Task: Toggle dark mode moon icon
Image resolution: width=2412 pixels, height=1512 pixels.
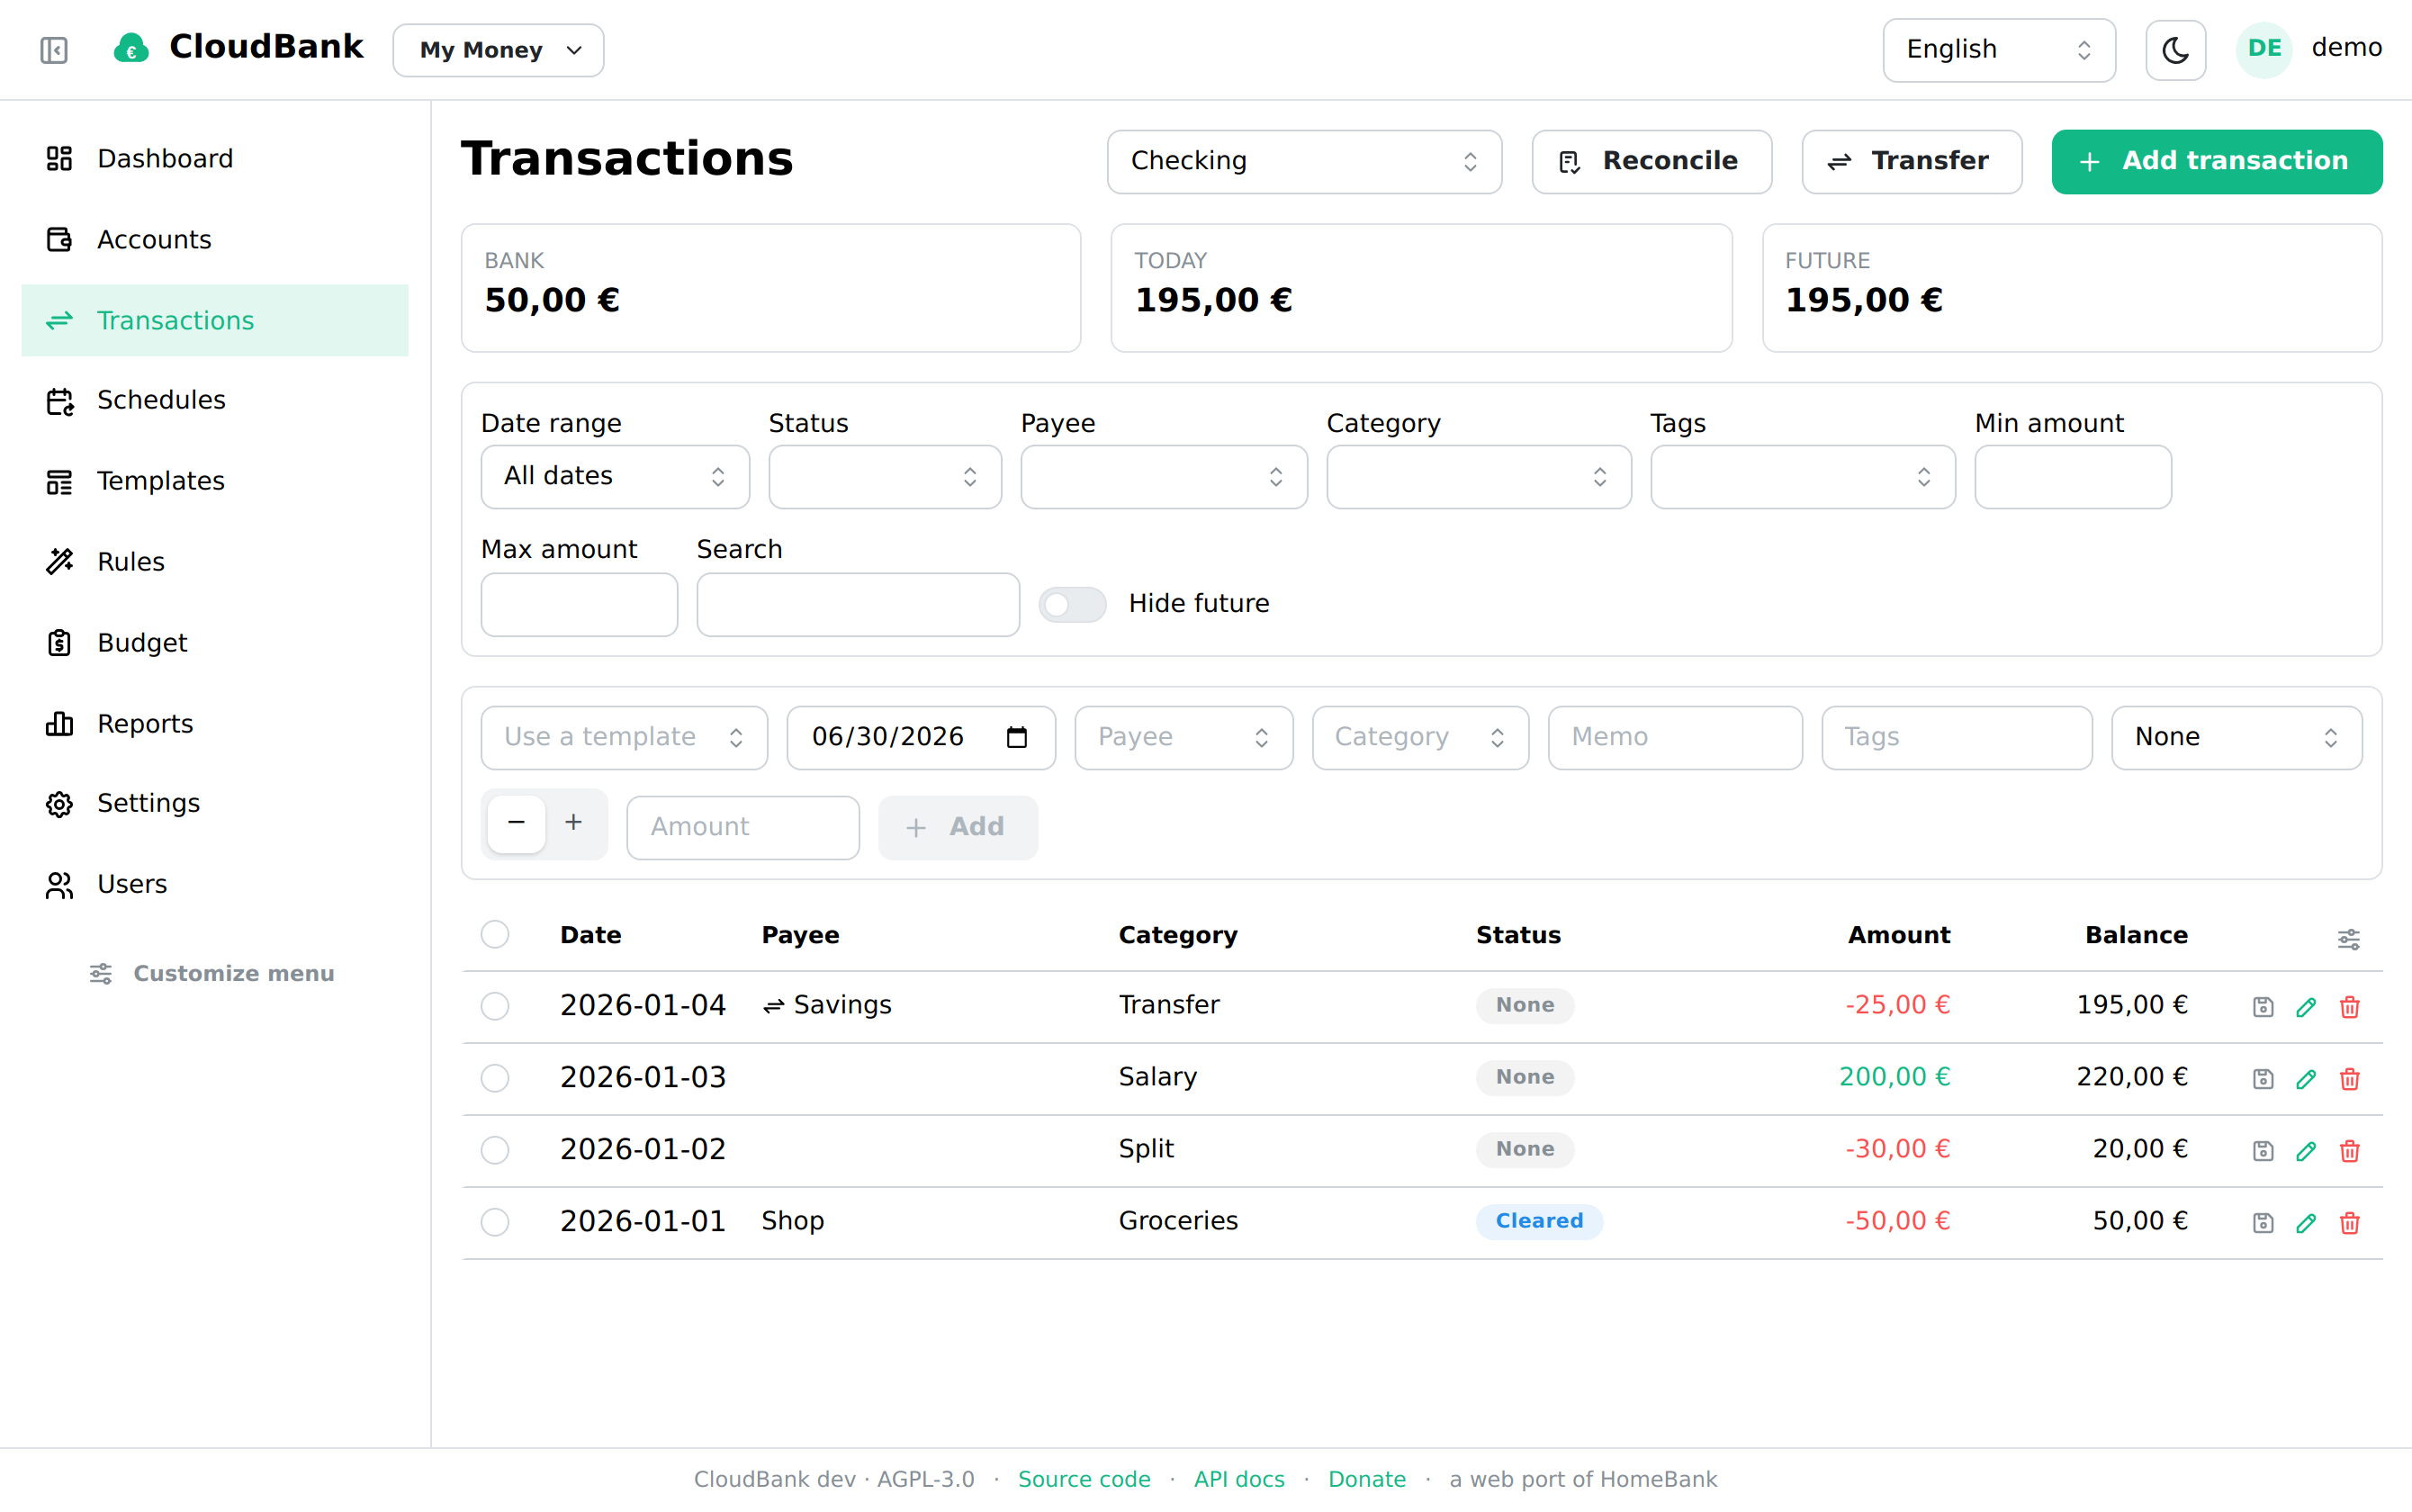Action: (2175, 50)
